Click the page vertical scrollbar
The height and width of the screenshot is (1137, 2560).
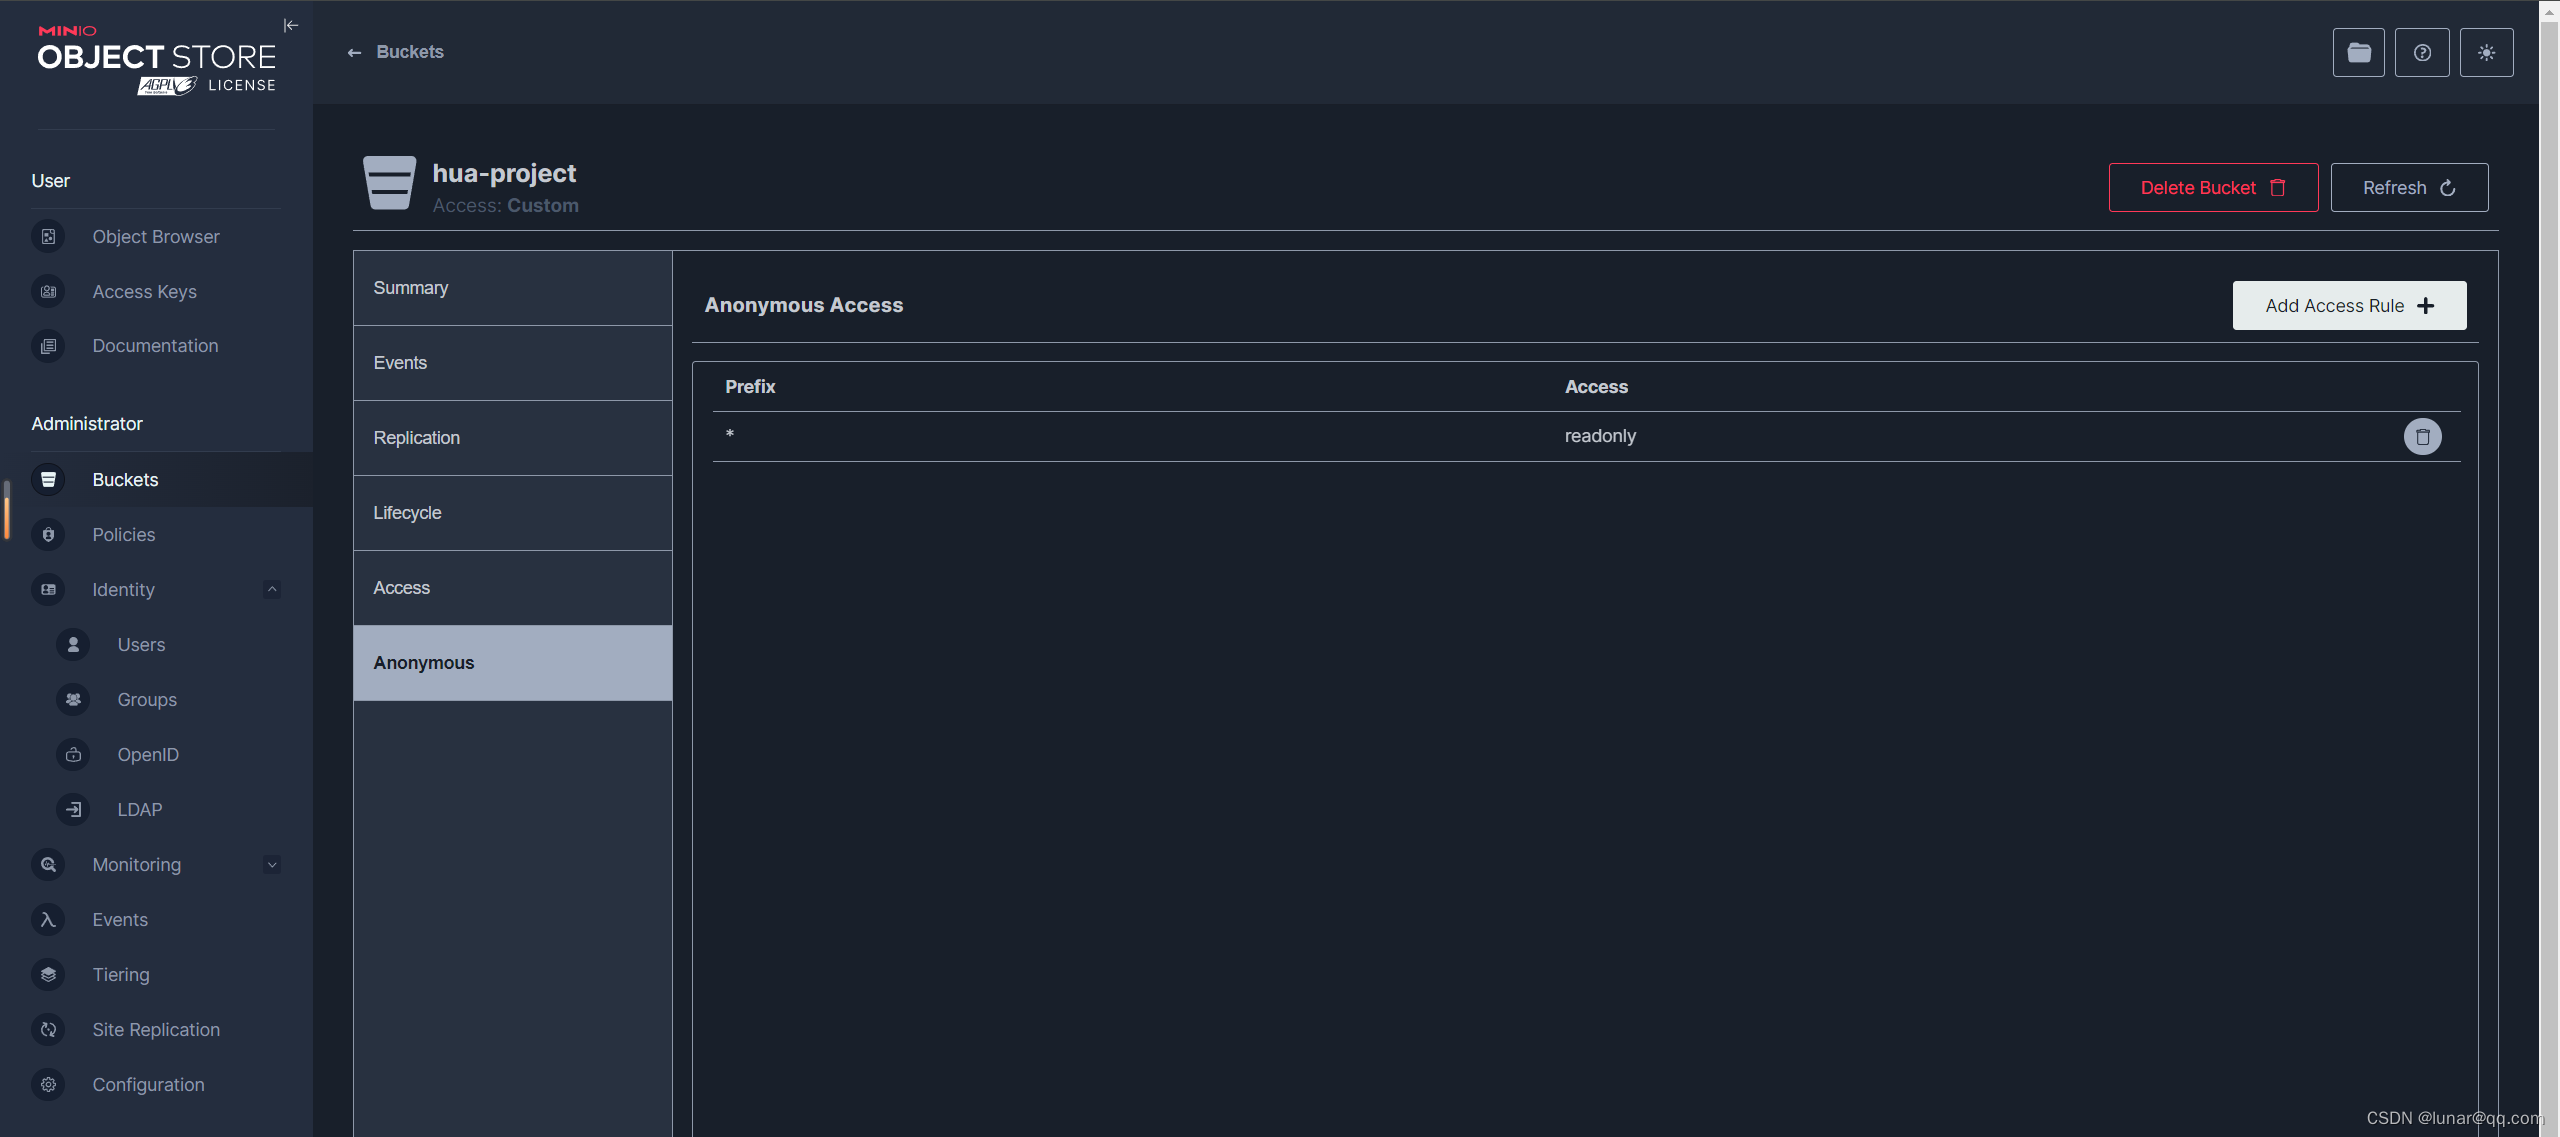pyautogui.click(x=2549, y=568)
